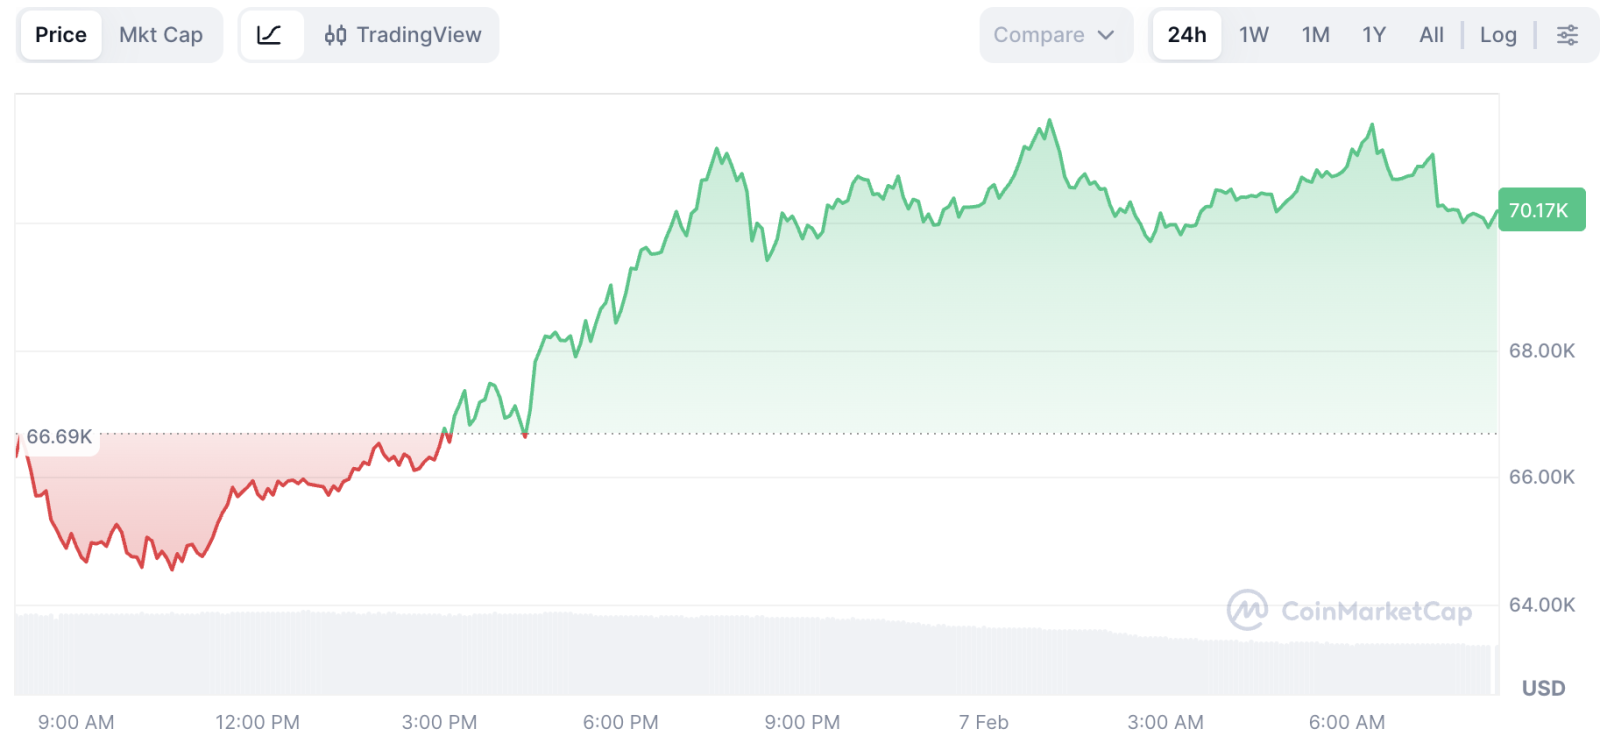Switch chart to Mkt Cap view

(161, 35)
